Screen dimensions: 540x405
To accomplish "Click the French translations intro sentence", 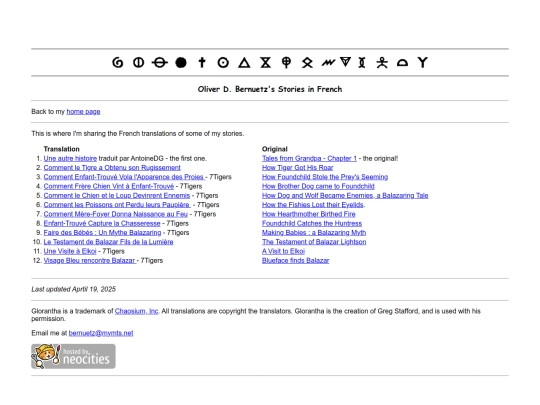I will click(x=138, y=134).
